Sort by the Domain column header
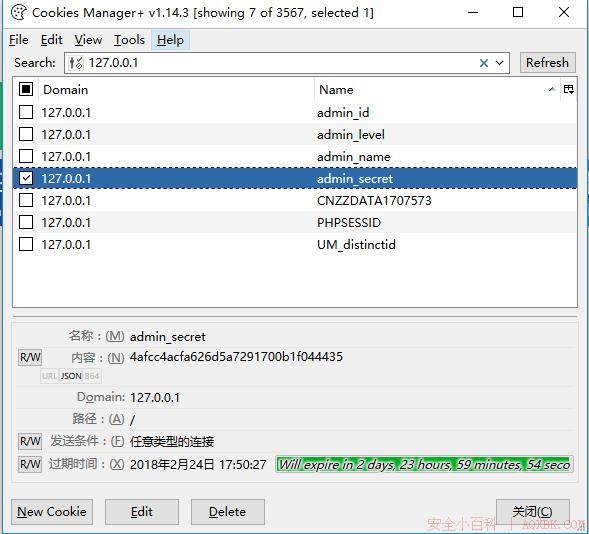Screen dimensions: 589x534 click(176, 89)
